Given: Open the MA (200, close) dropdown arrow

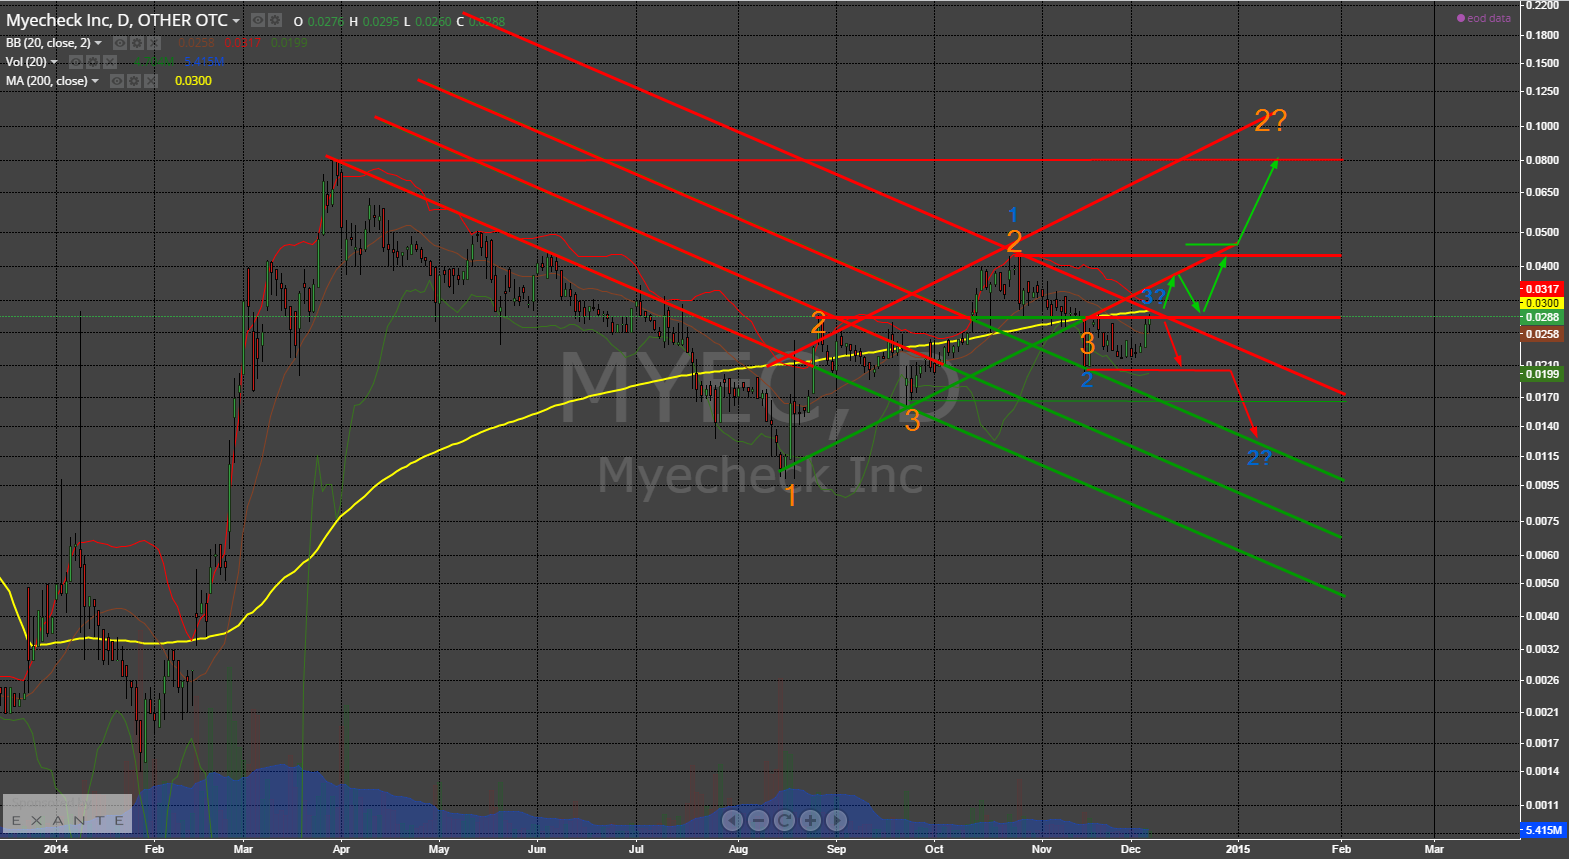Looking at the screenshot, I should tap(95, 82).
